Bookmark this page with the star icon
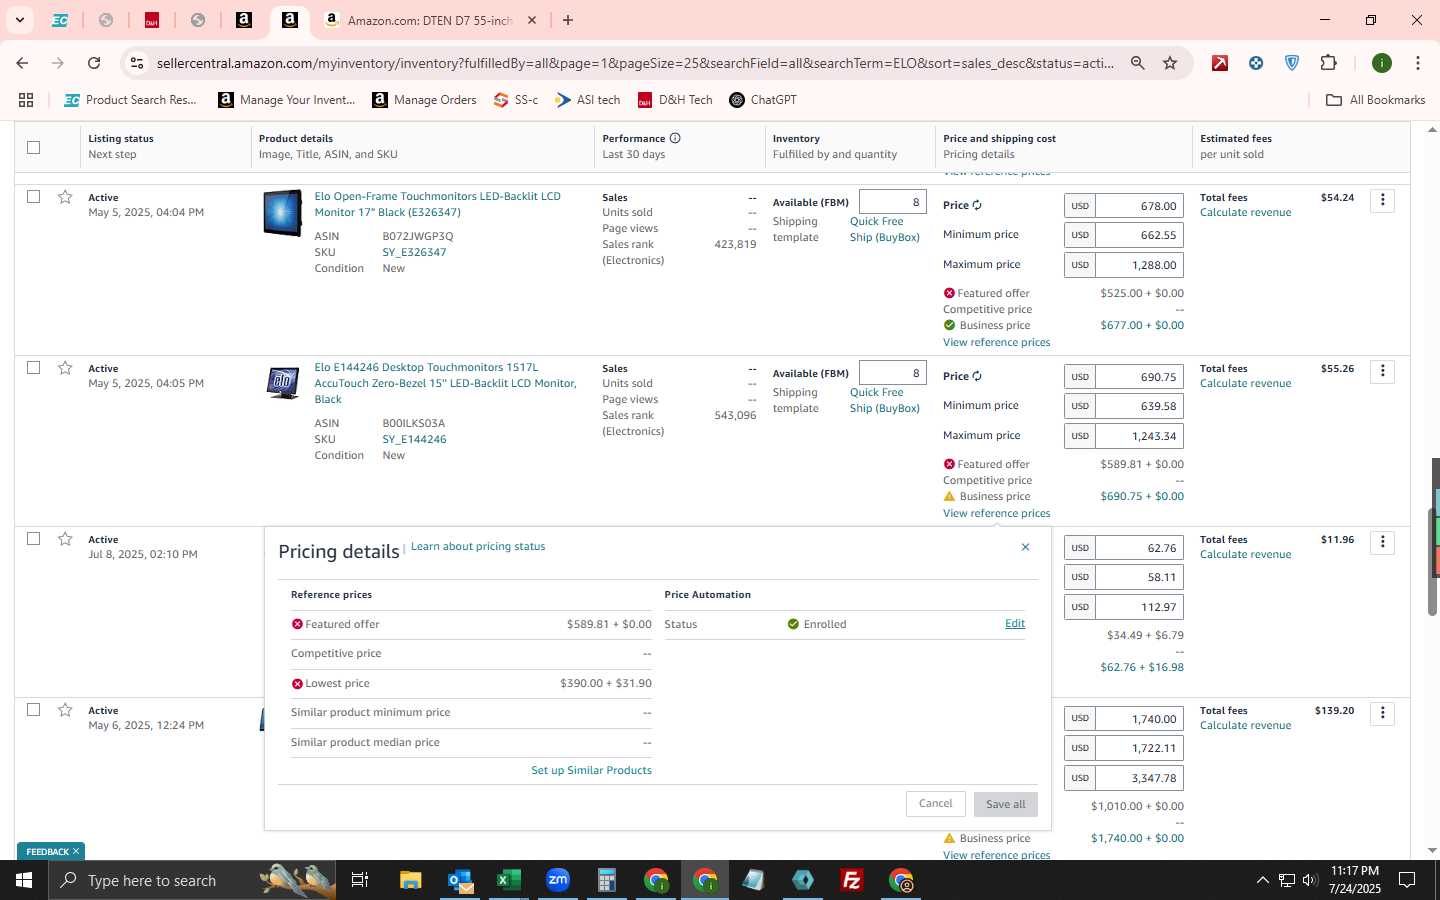The image size is (1440, 900). [1170, 63]
